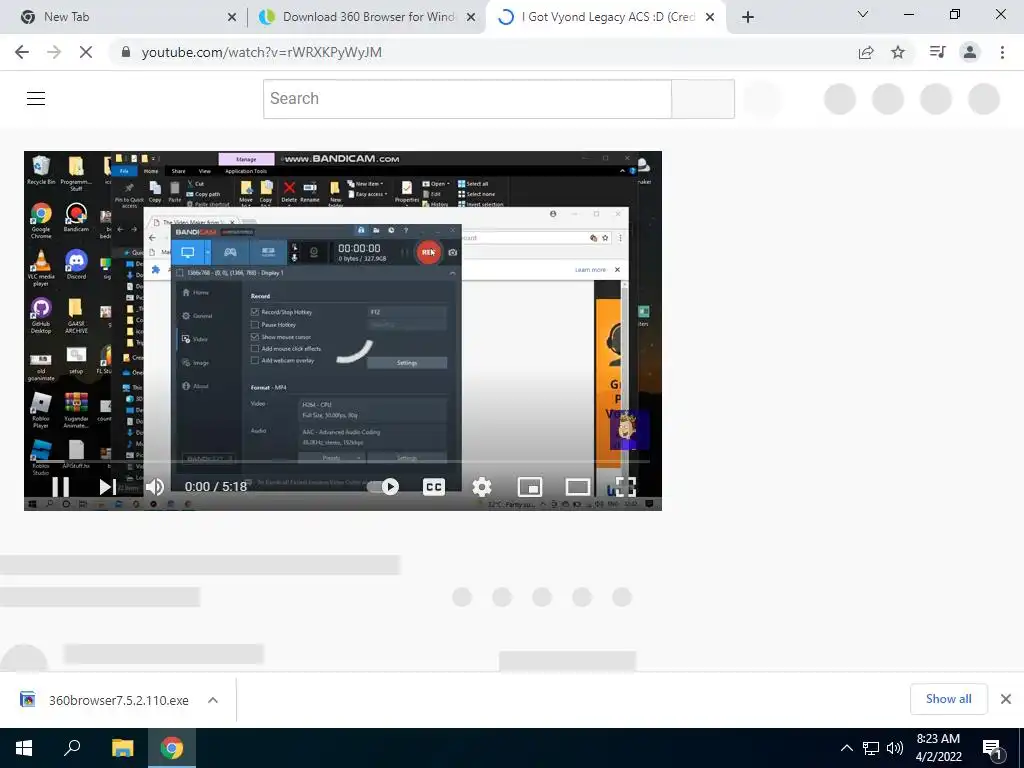Click the search submit button
Screen dimensions: 1024x768
point(703,99)
